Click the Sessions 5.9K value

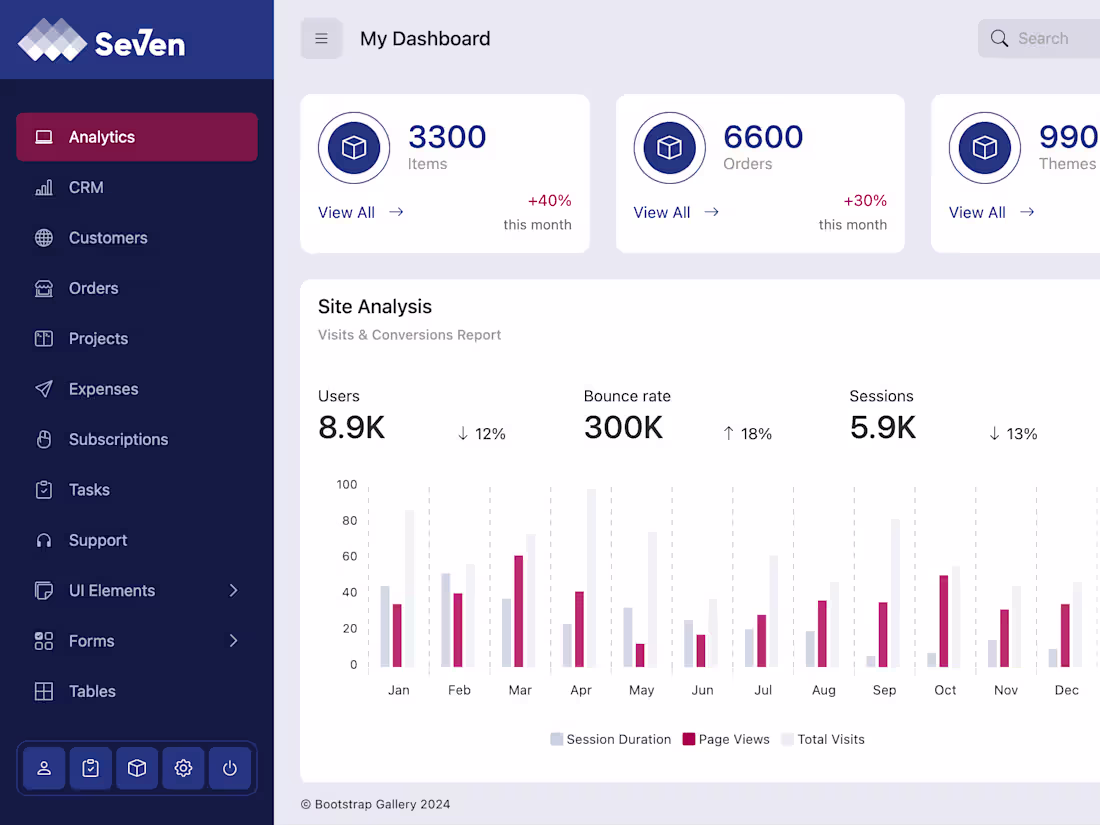coord(883,427)
